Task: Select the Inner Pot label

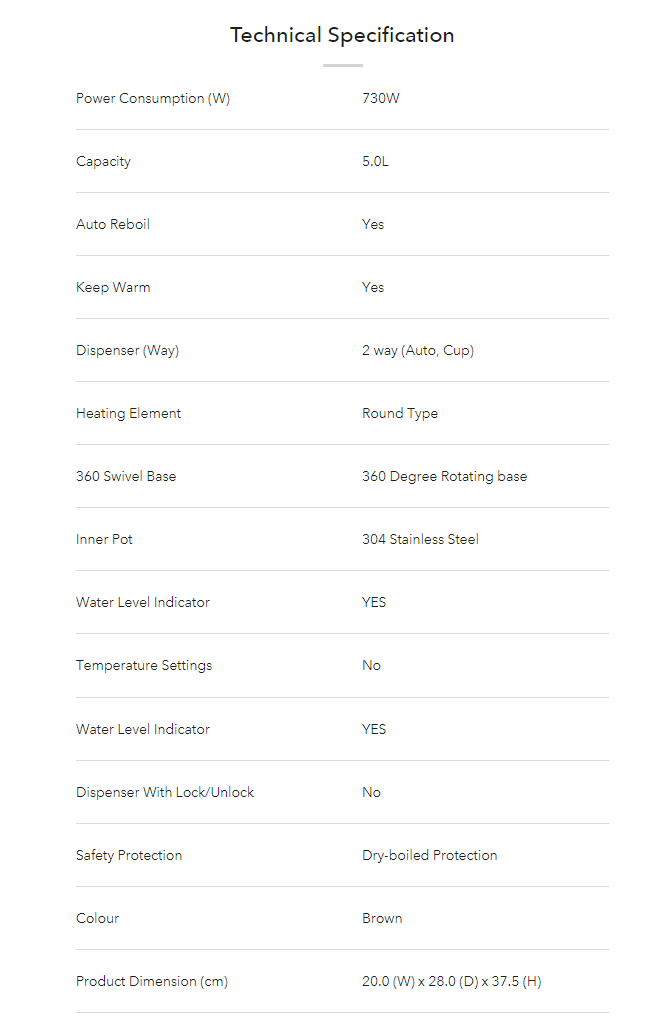Action: (104, 539)
